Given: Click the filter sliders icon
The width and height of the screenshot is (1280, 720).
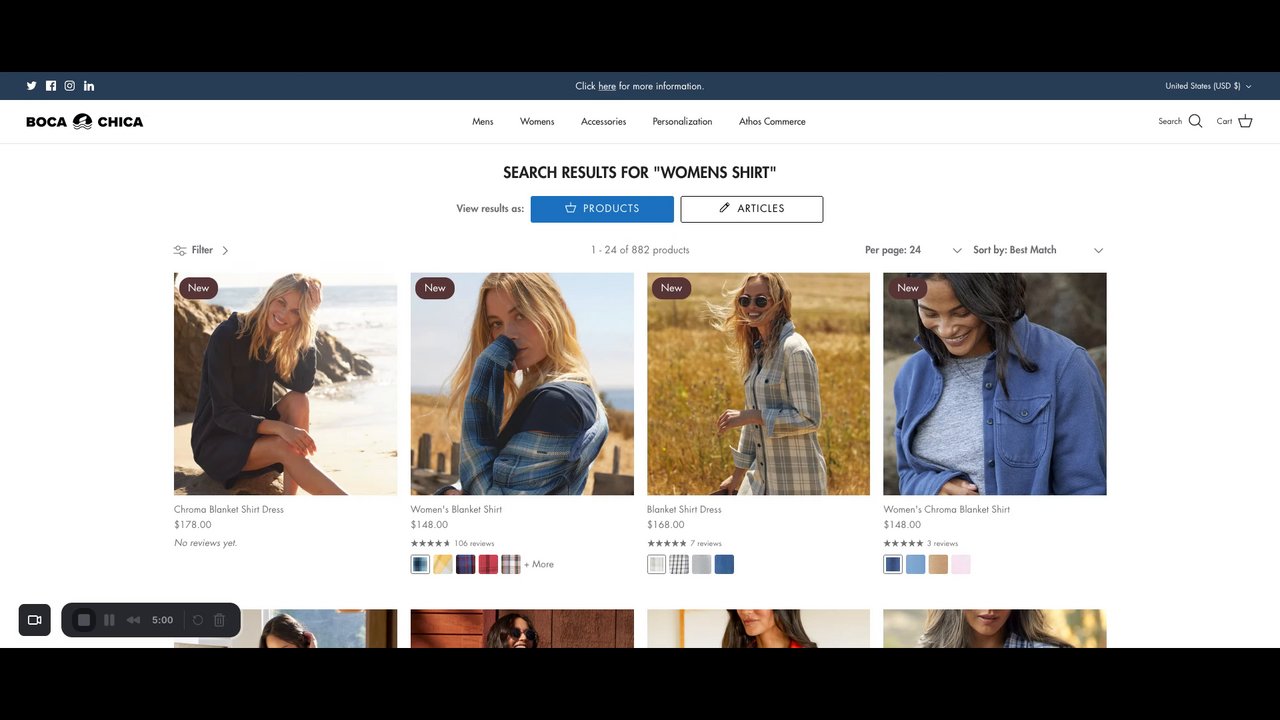Looking at the screenshot, I should point(180,250).
